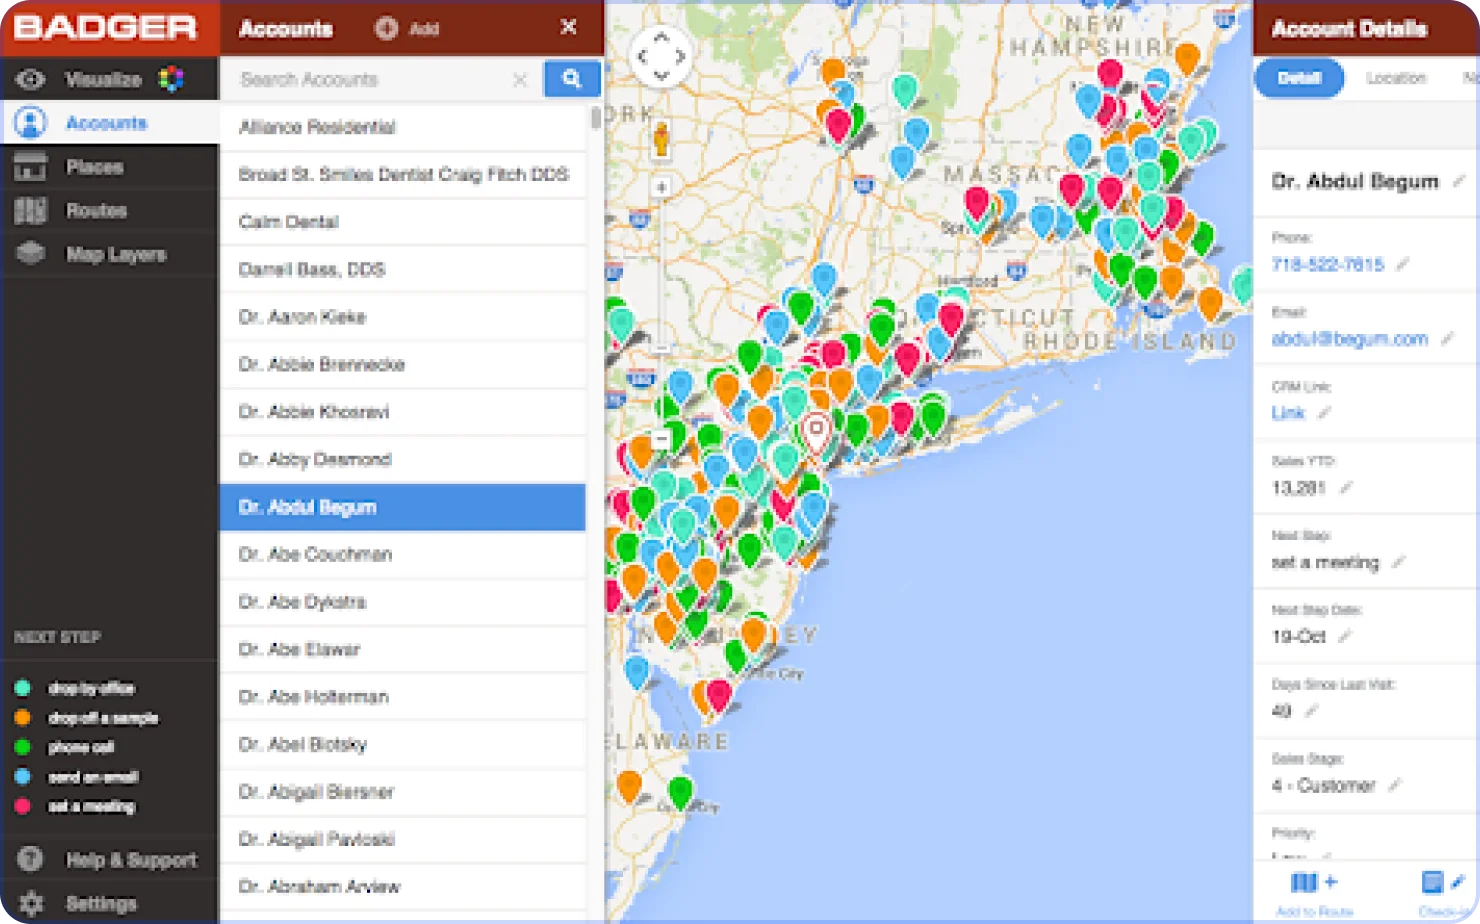Click the Visualize eye icon
Image resolution: width=1480 pixels, height=924 pixels.
coord(31,79)
